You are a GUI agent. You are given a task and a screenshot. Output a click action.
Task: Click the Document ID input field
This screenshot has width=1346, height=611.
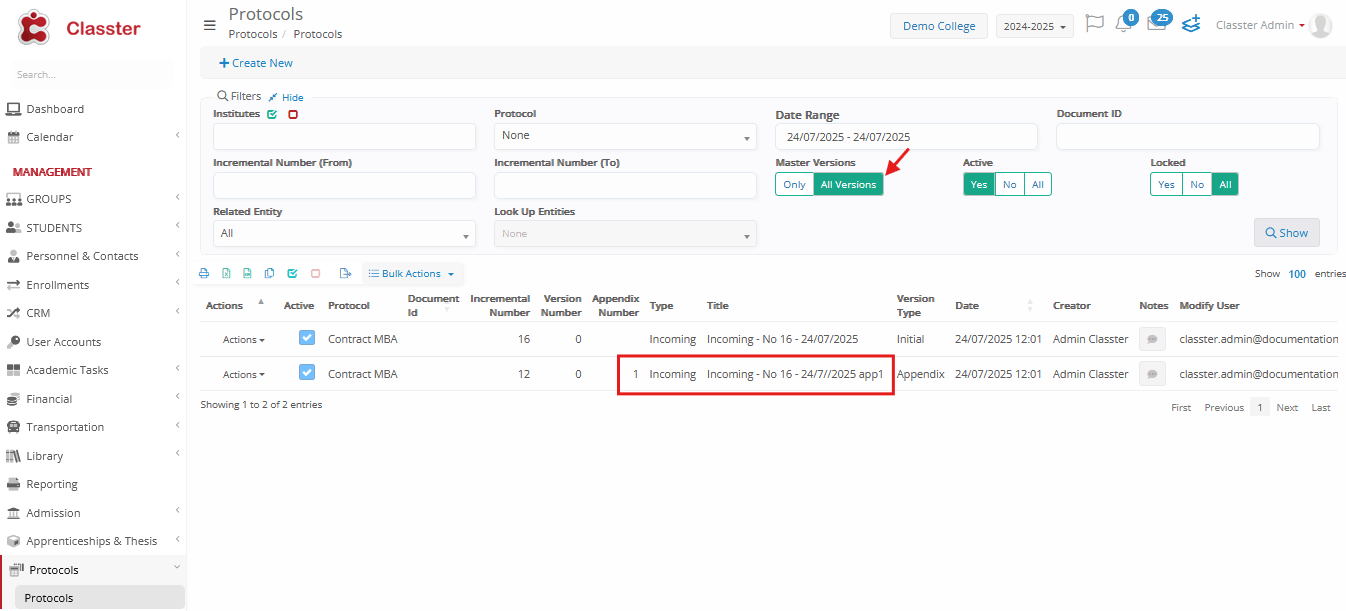pyautogui.click(x=1187, y=137)
